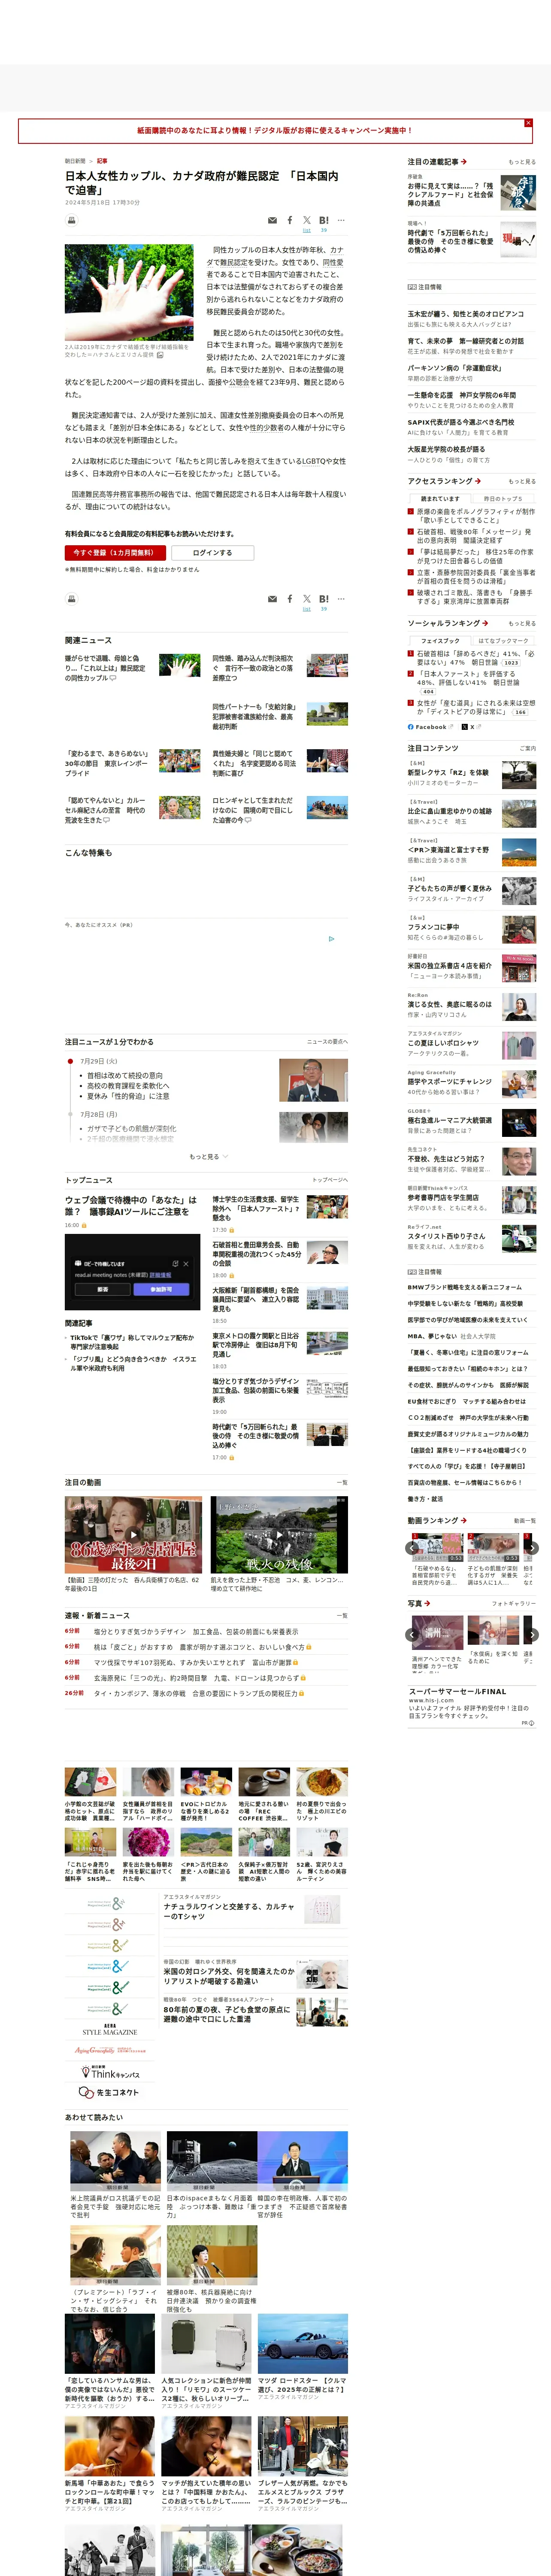Open bottom more-share ellipsis menu
The width and height of the screenshot is (551, 2576).
tap(341, 599)
